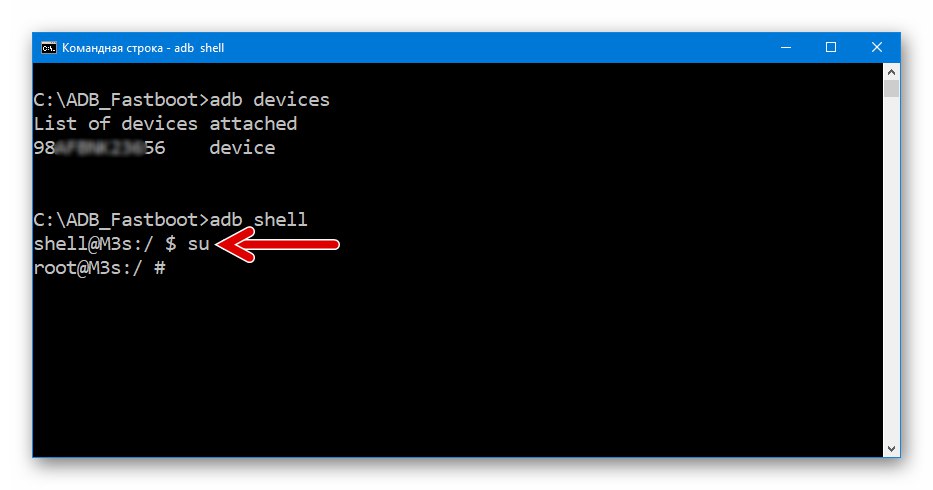Click the Command Prompt icon in title bar
The height and width of the screenshot is (490, 933).
click(48, 47)
